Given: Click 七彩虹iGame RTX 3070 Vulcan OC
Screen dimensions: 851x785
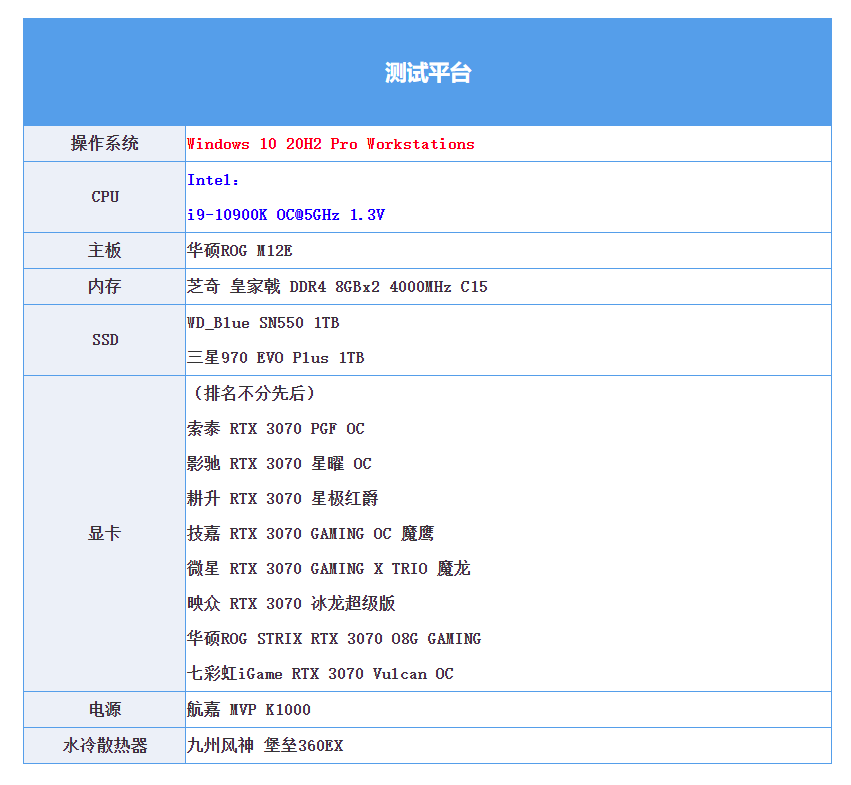Looking at the screenshot, I should click(x=320, y=674).
